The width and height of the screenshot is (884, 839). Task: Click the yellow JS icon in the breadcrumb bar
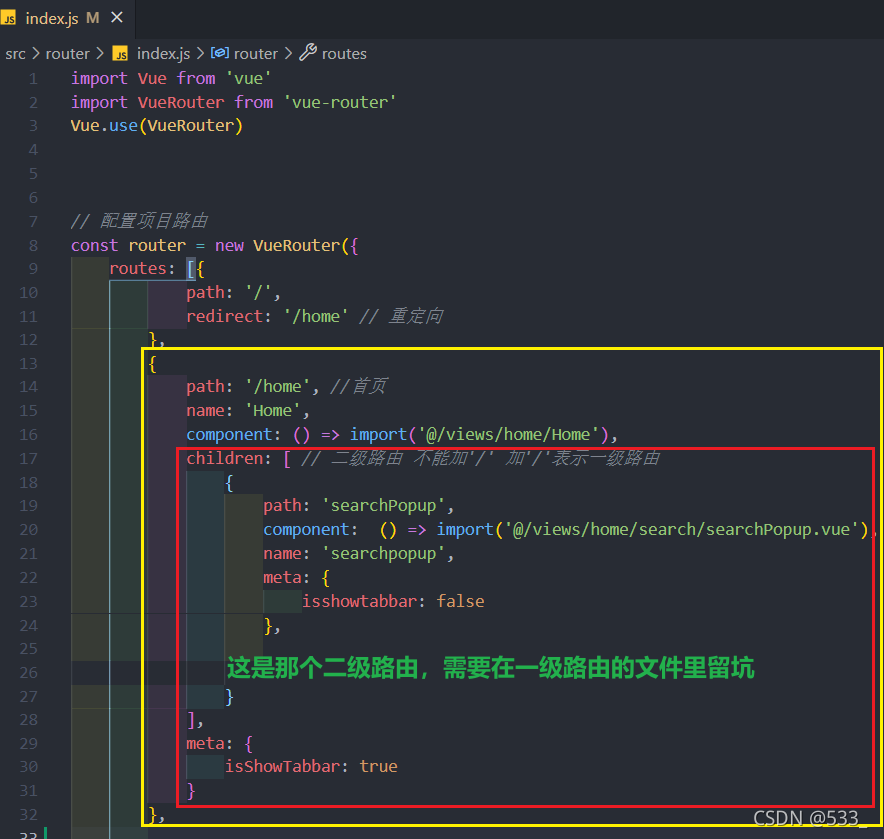click(120, 53)
